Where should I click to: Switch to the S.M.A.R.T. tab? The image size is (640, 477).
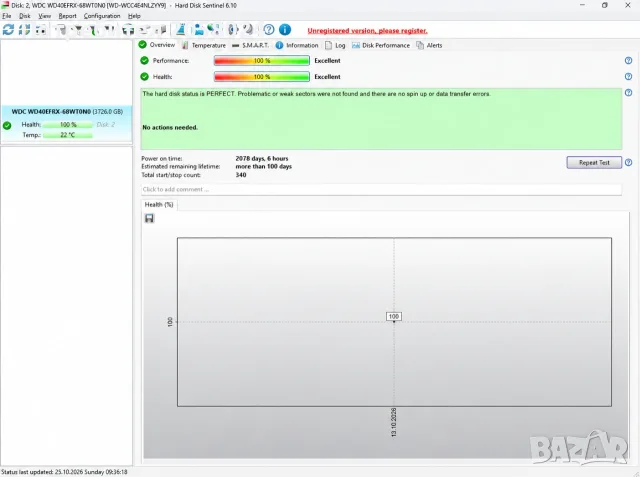250,45
